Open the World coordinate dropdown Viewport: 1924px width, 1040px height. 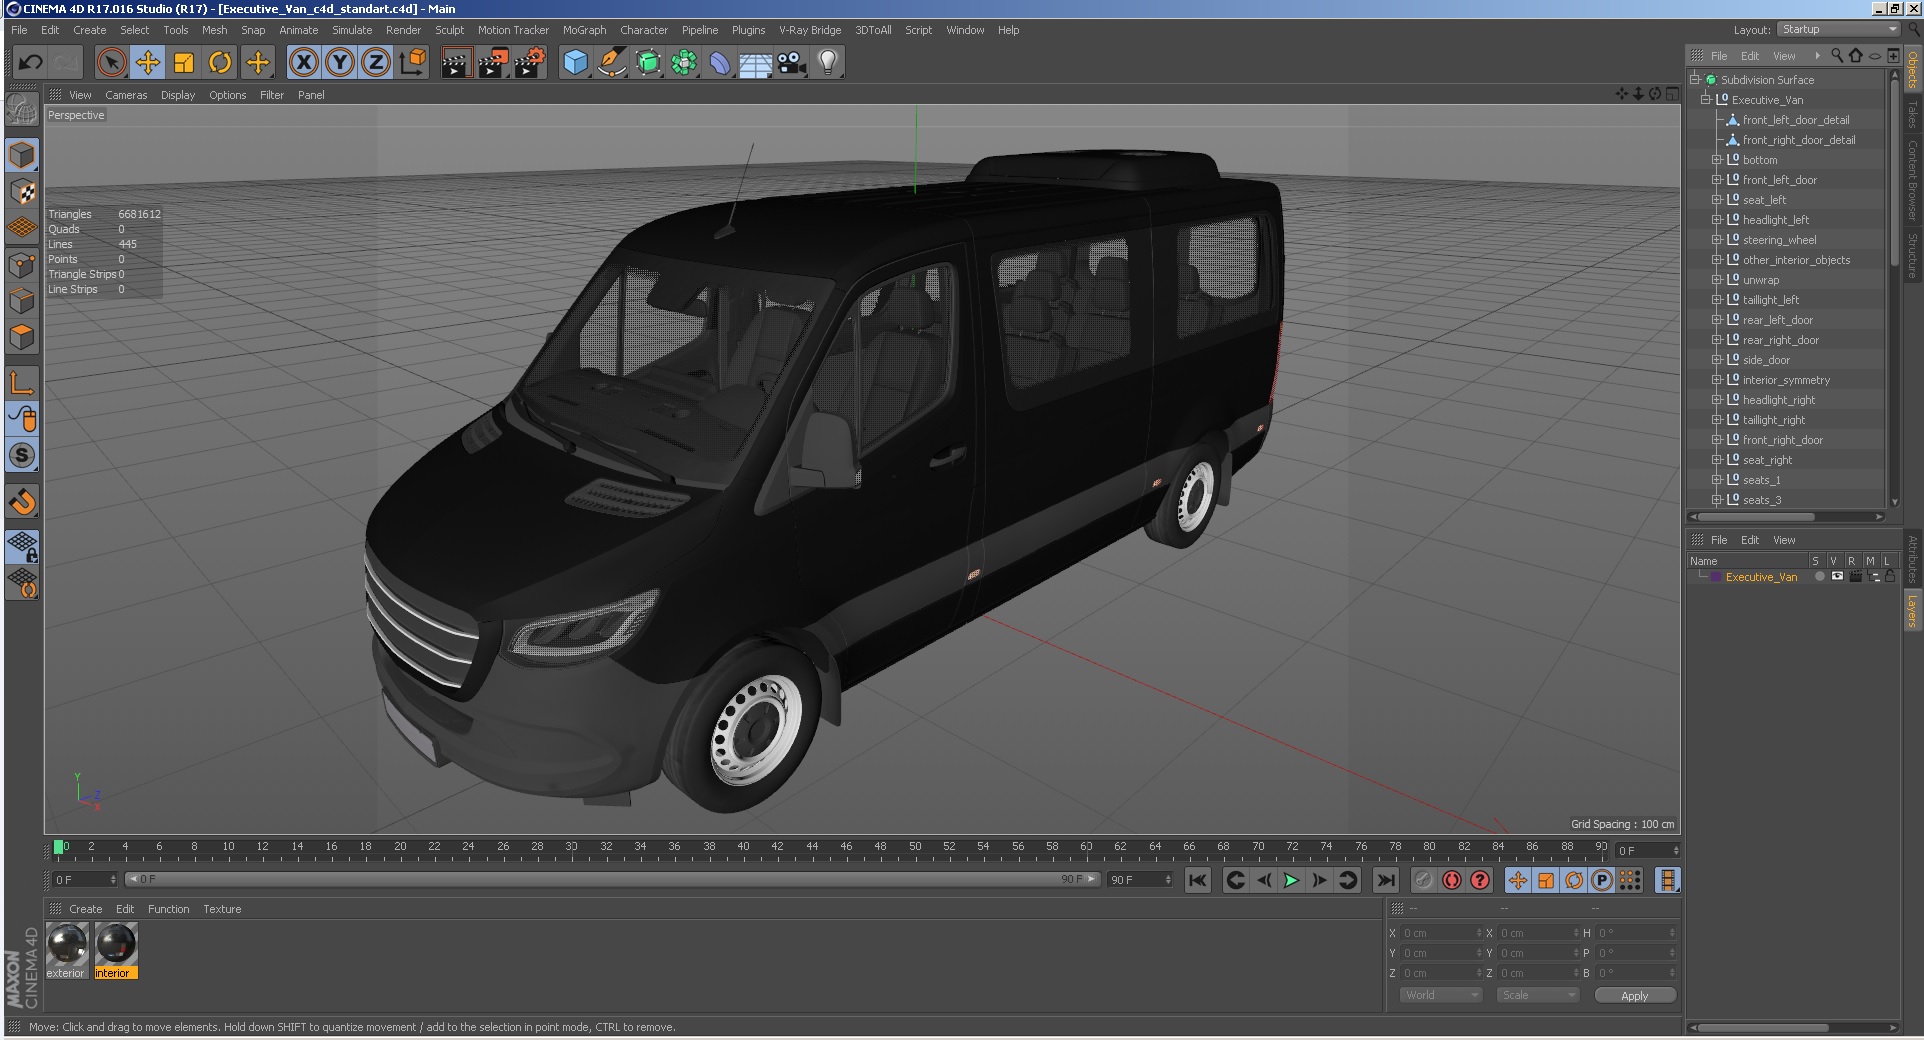1441,995
